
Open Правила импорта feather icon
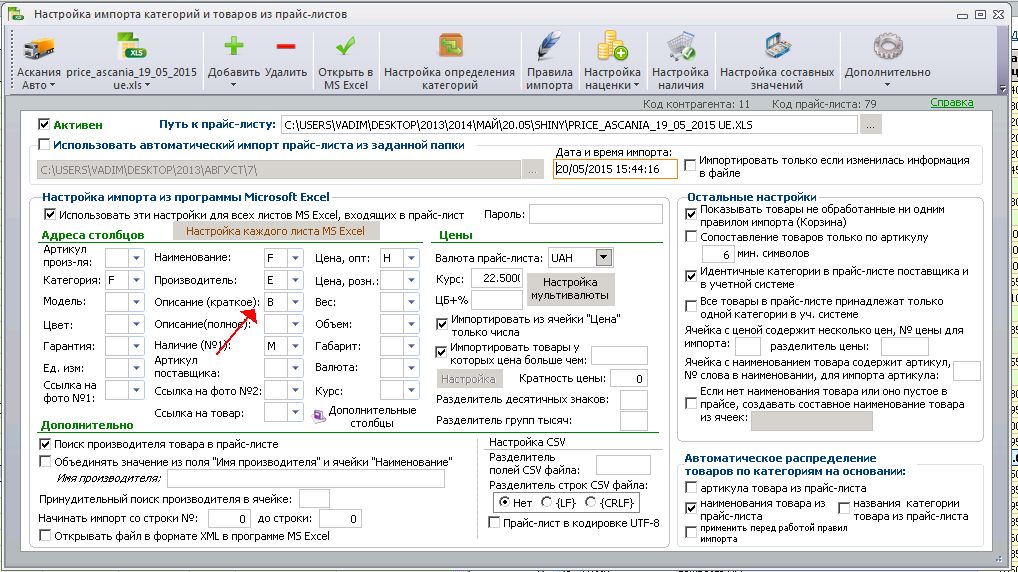click(x=549, y=47)
